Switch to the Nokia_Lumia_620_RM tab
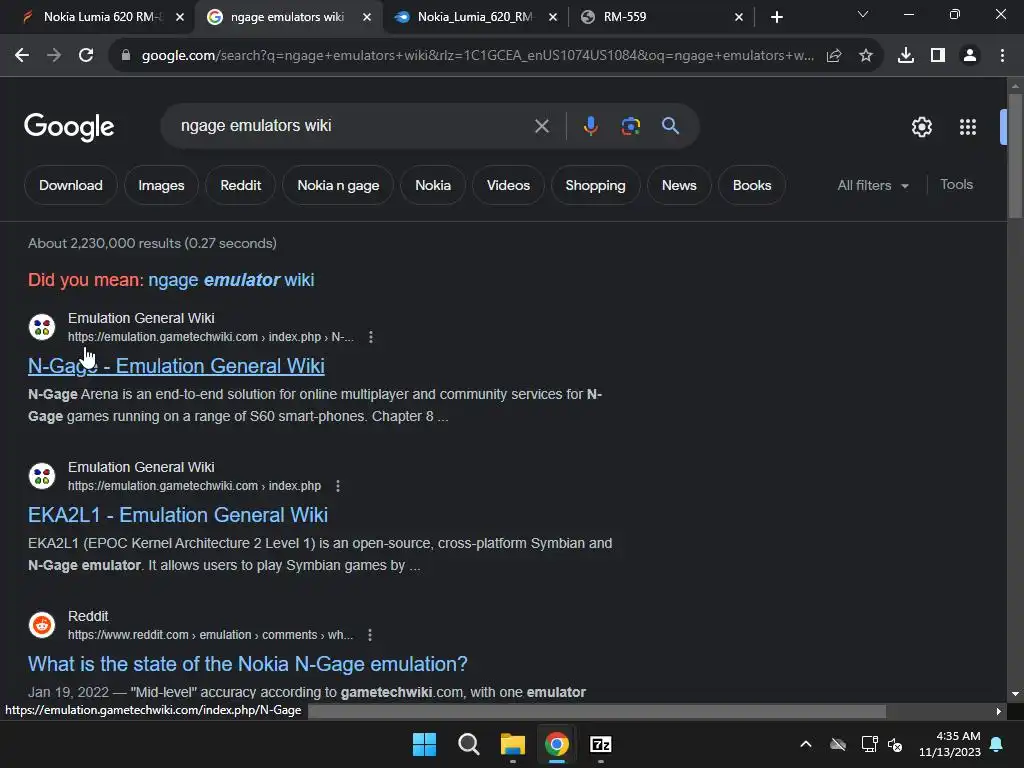 point(475,17)
